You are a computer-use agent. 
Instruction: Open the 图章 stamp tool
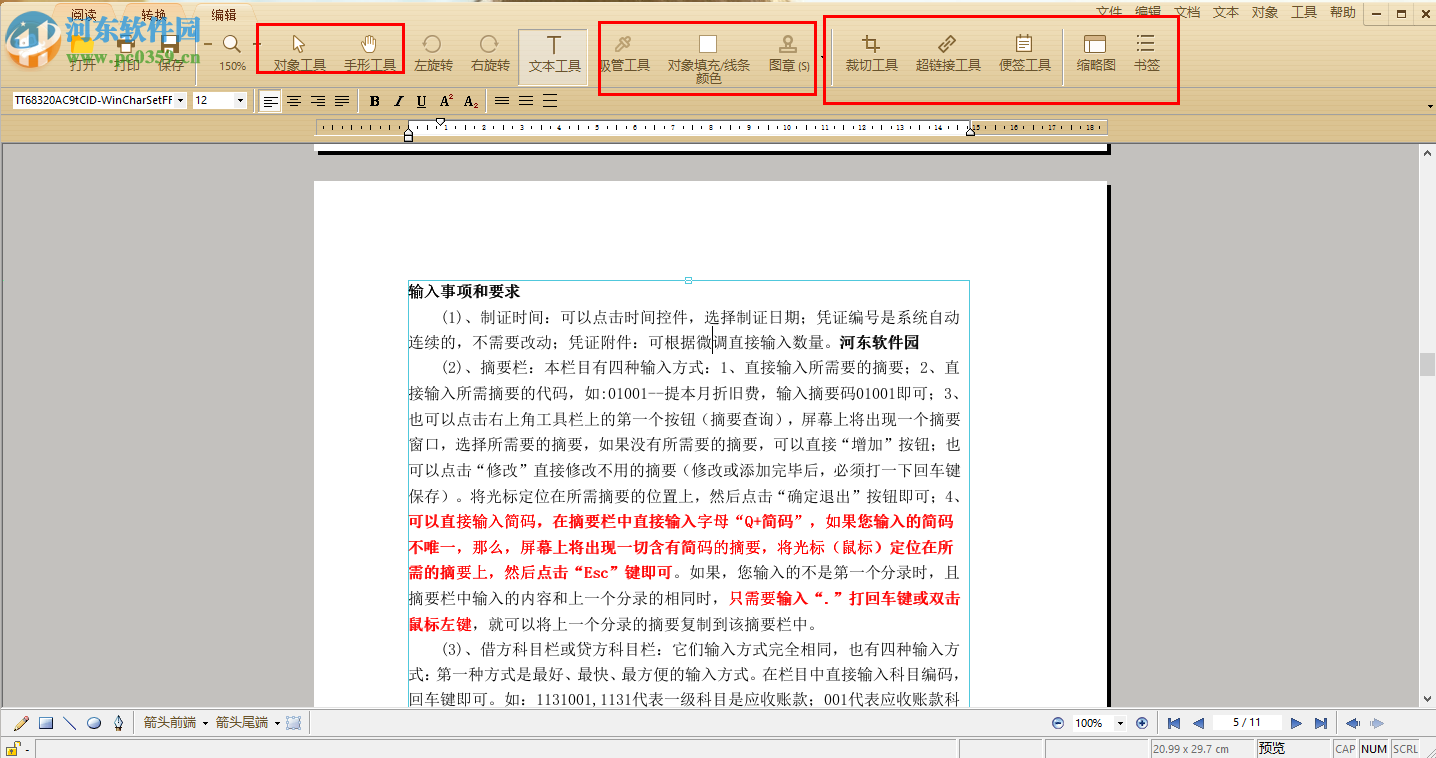tap(789, 52)
